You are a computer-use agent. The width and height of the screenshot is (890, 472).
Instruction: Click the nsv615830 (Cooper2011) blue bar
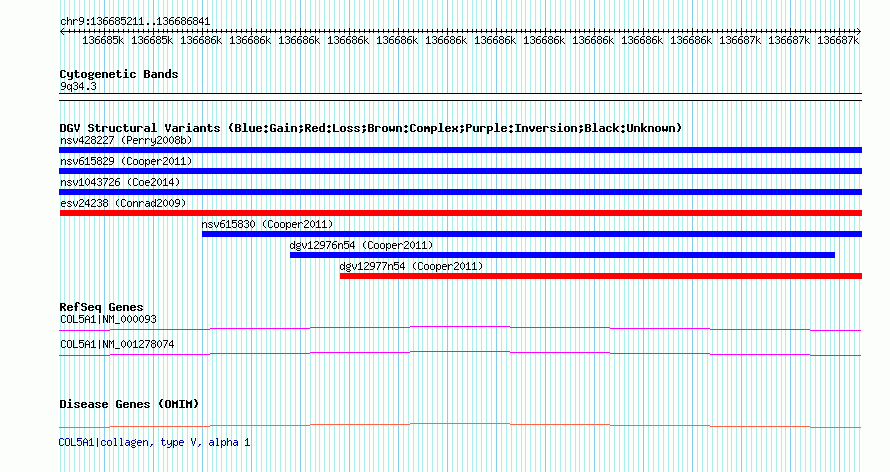(x=532, y=234)
